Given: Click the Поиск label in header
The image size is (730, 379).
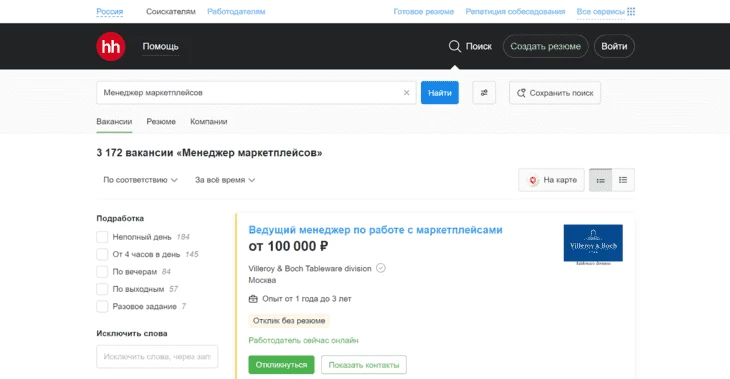Looking at the screenshot, I should 479,46.
